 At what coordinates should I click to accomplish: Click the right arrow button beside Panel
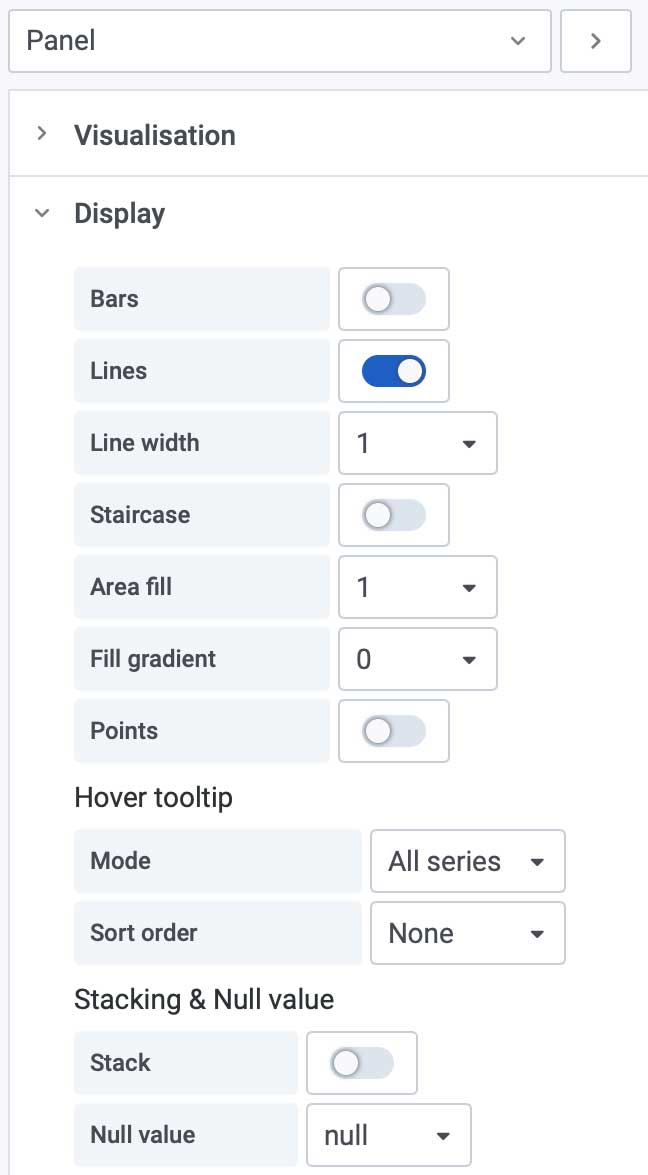click(595, 41)
